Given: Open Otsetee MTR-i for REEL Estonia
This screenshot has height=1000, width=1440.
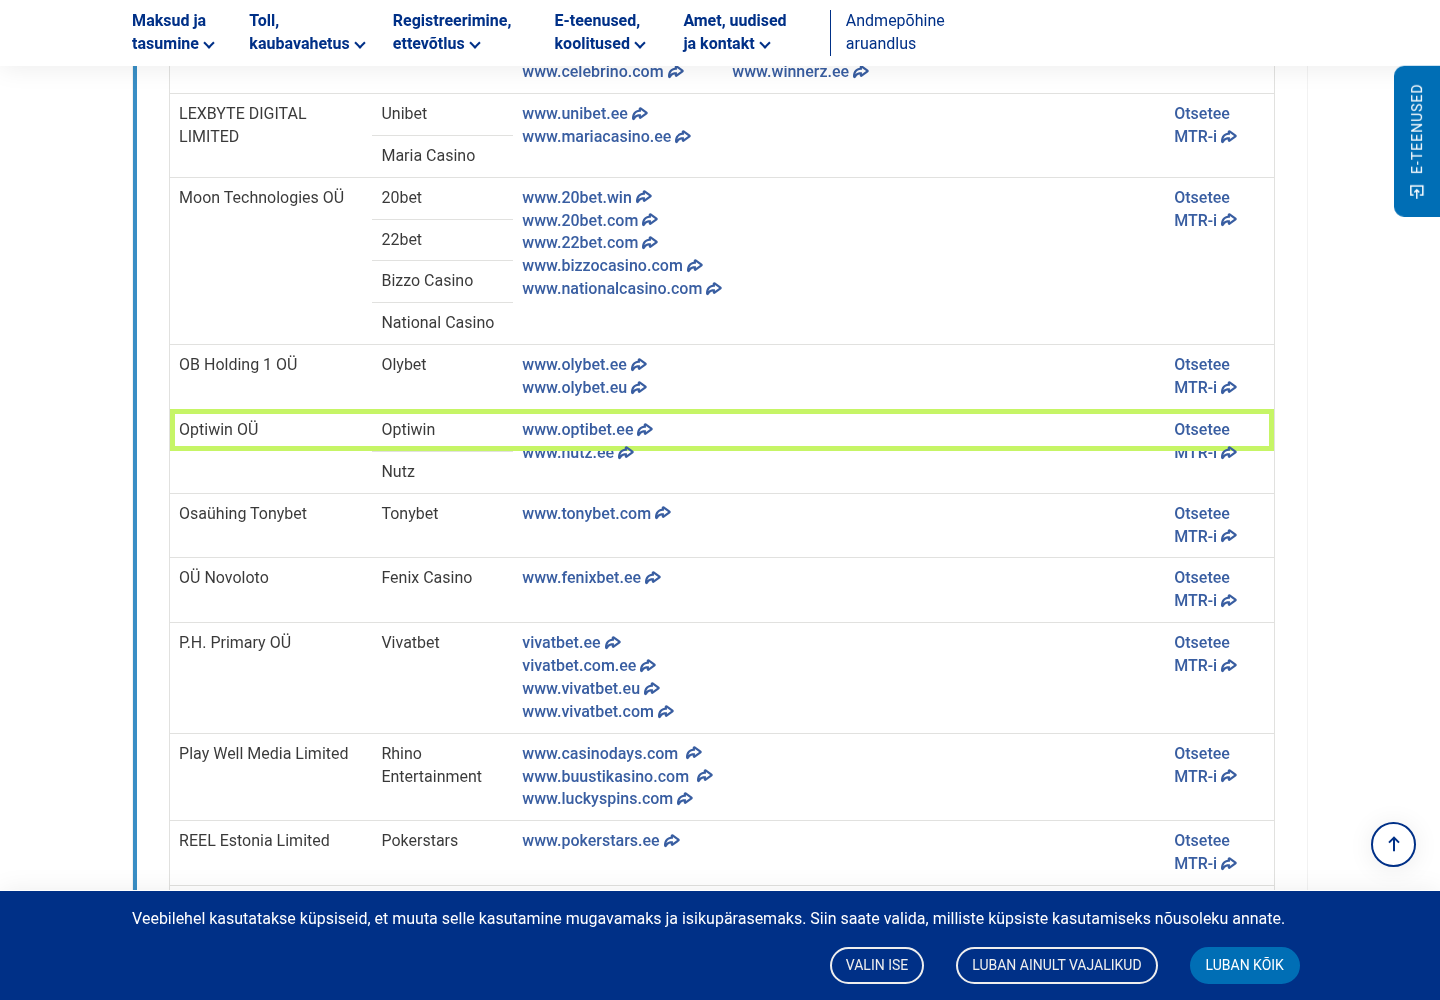Looking at the screenshot, I should 1205,852.
